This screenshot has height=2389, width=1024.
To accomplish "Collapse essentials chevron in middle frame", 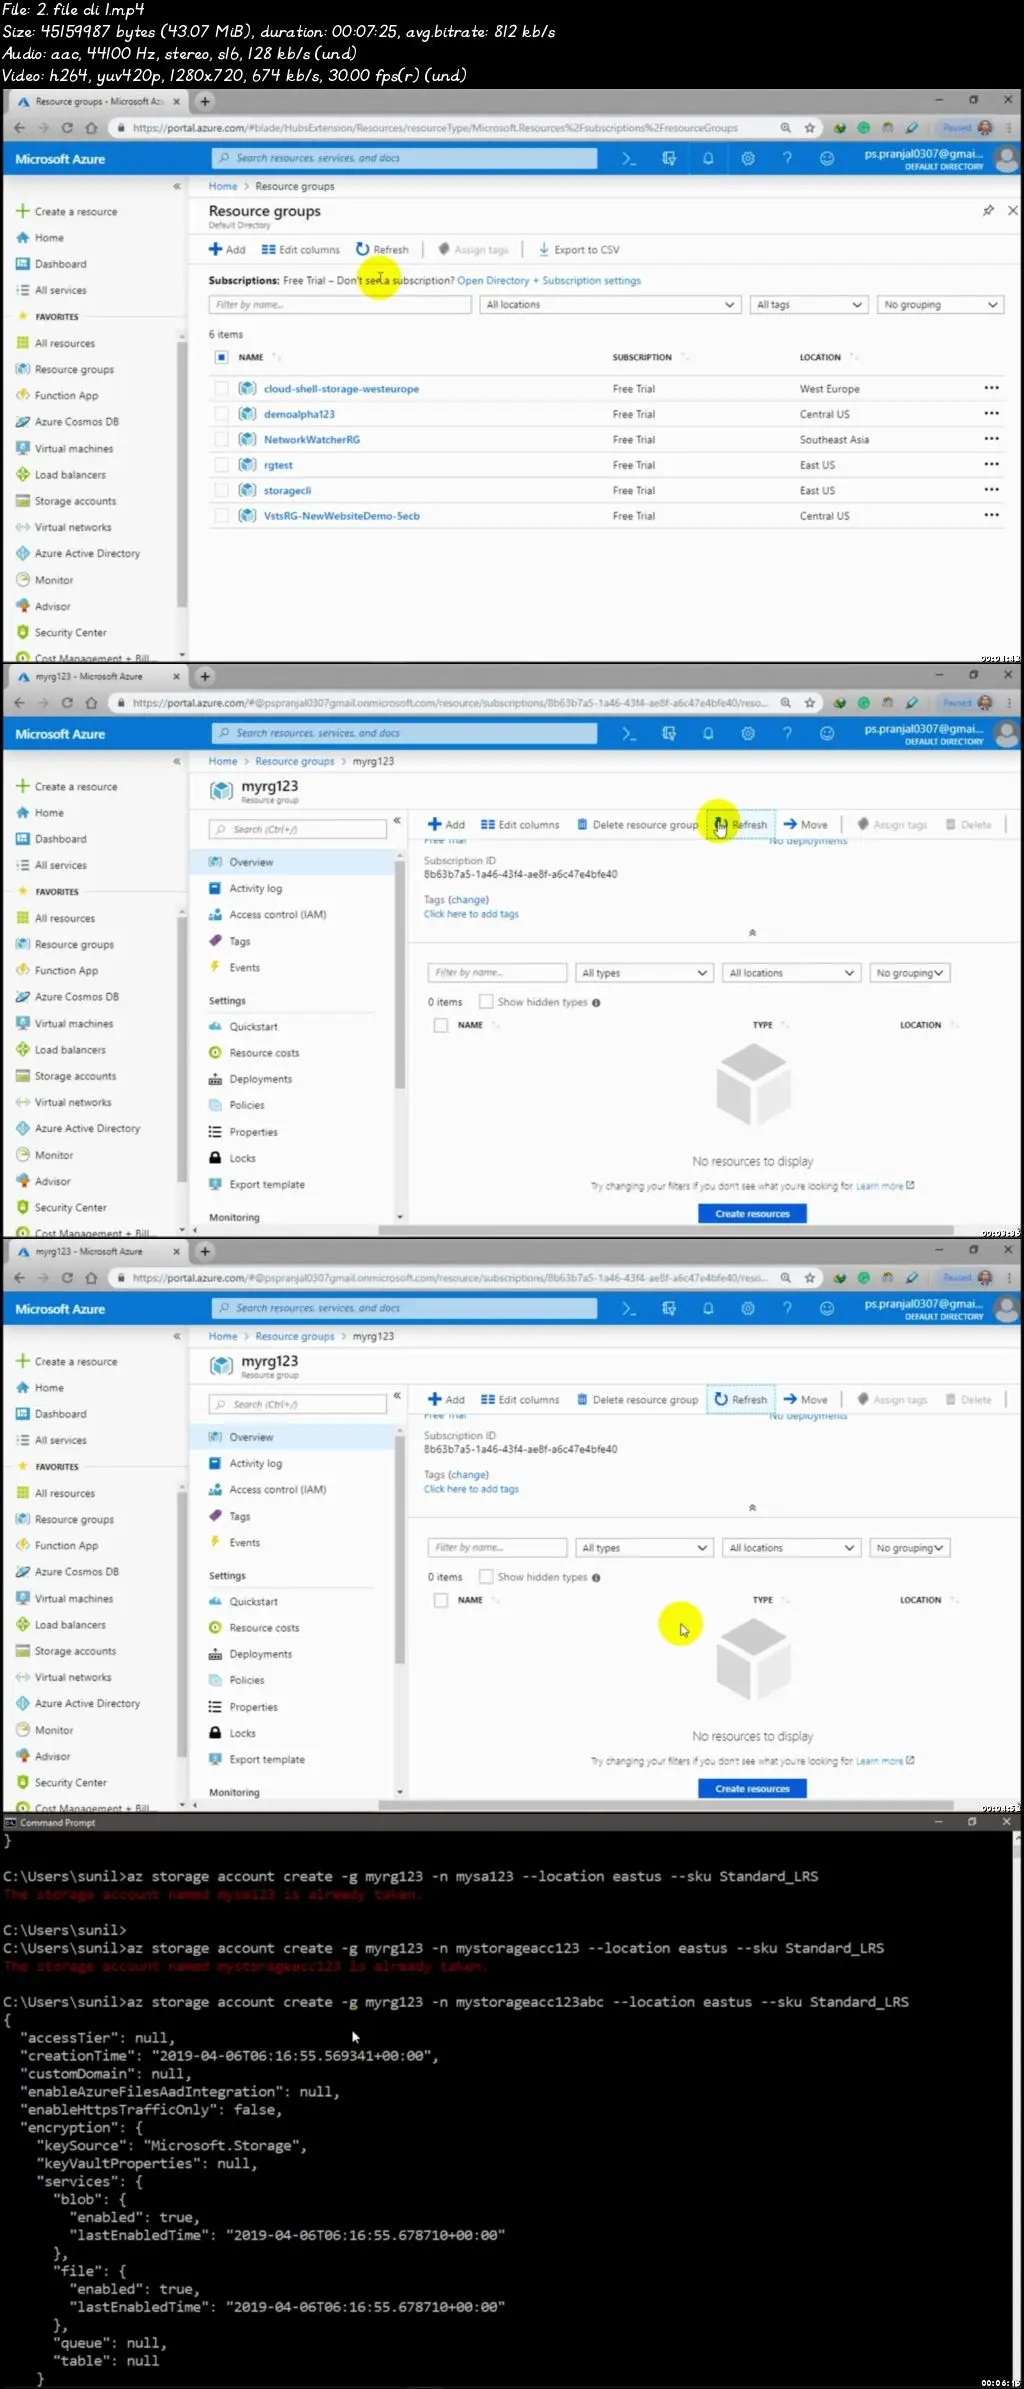I will coord(752,933).
